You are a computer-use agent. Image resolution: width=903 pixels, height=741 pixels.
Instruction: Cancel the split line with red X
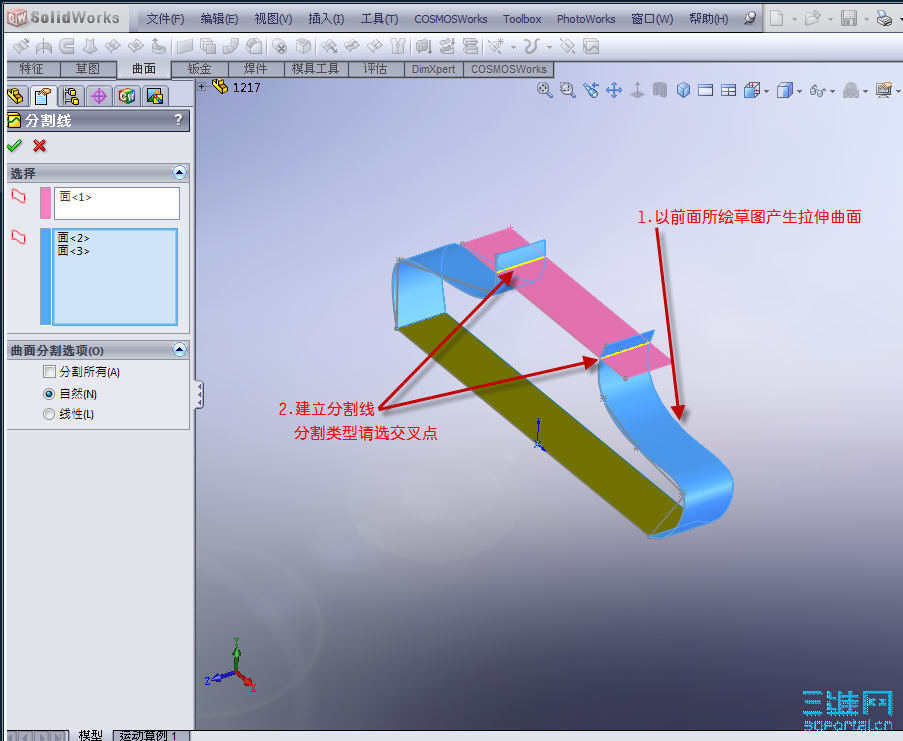click(39, 146)
